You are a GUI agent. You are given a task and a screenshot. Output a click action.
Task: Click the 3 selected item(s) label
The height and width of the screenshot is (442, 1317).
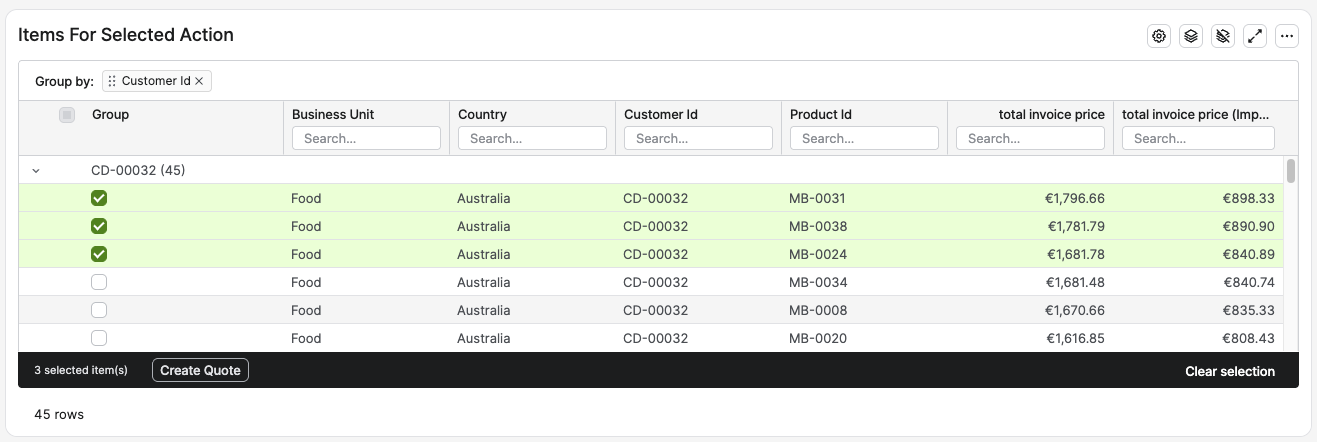click(81, 370)
